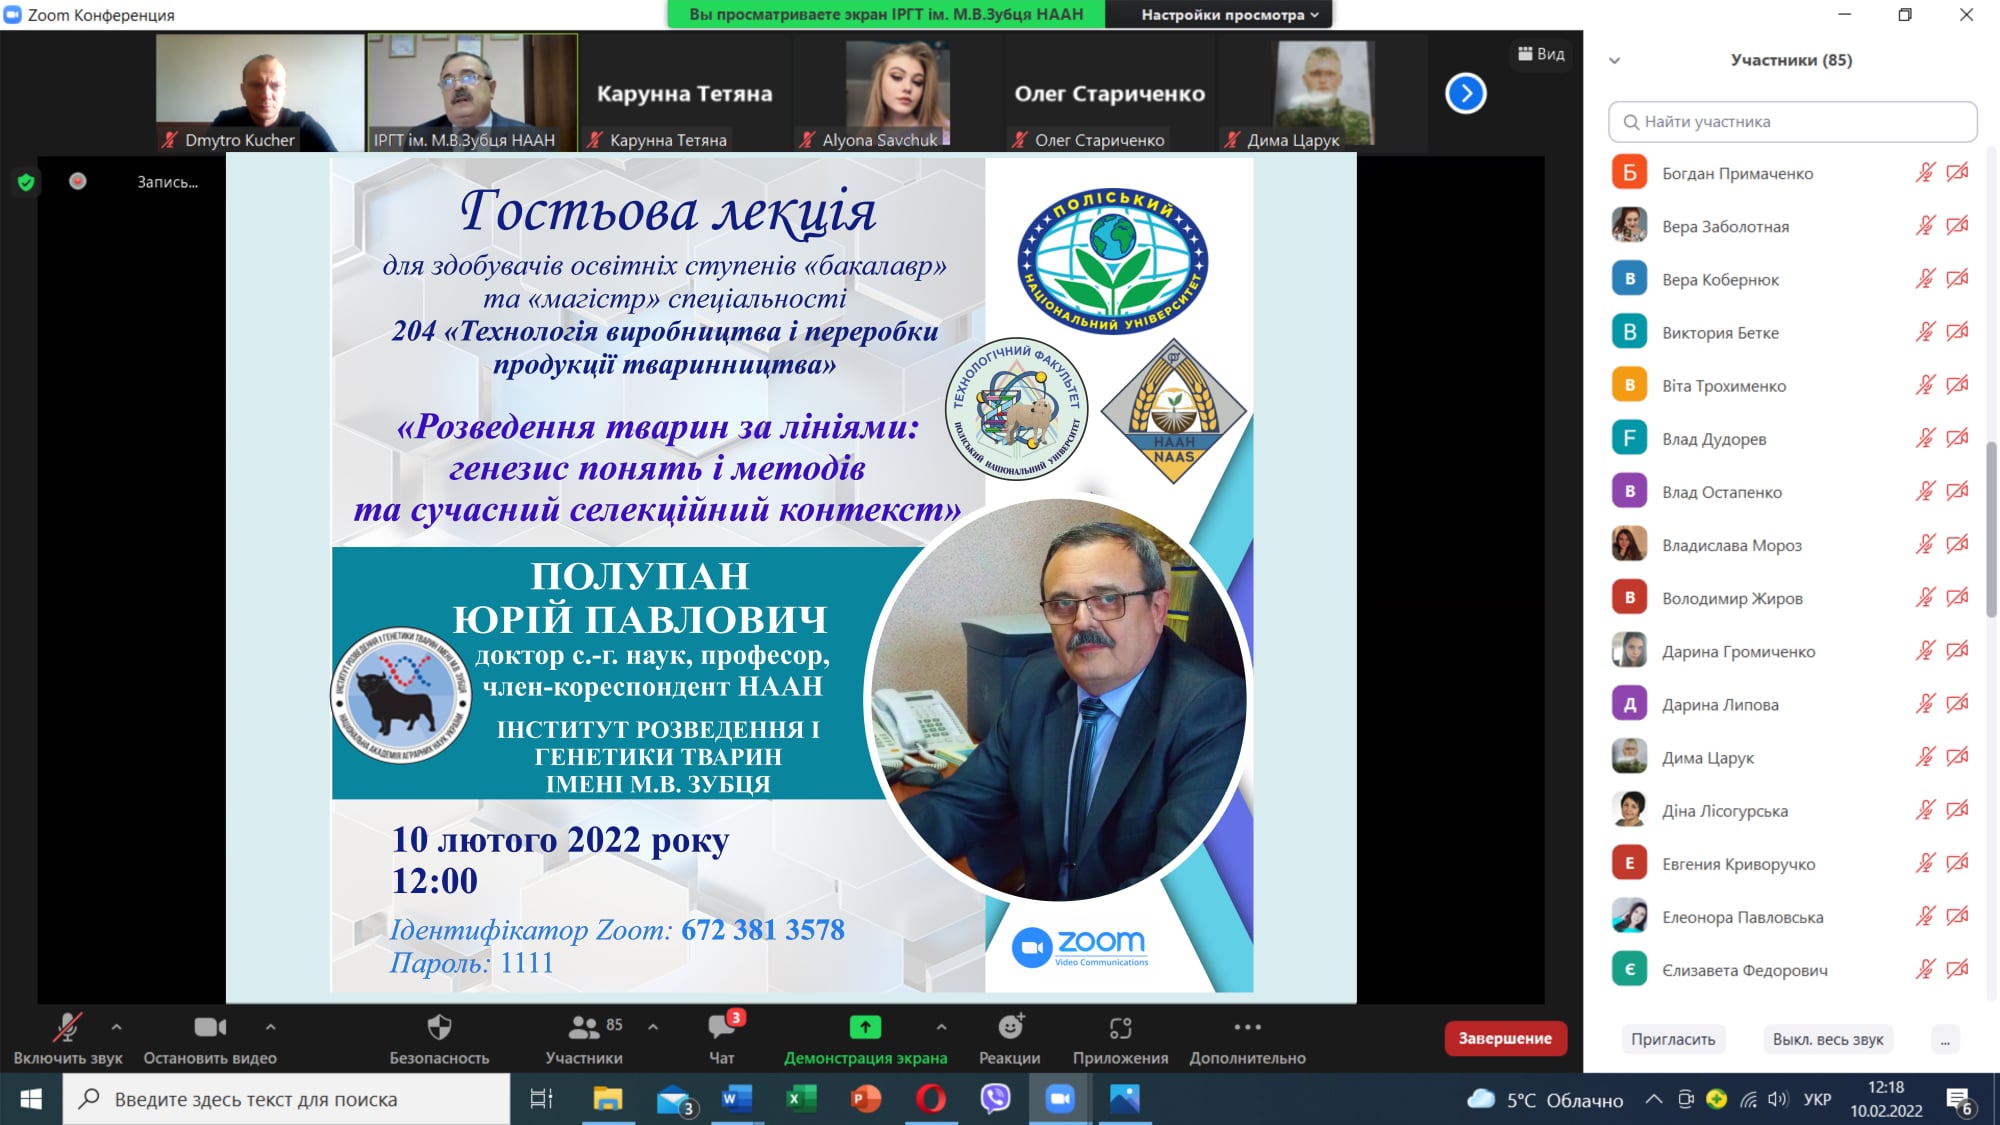
Task: Open Viber from the Windows taskbar
Action: (x=995, y=1099)
